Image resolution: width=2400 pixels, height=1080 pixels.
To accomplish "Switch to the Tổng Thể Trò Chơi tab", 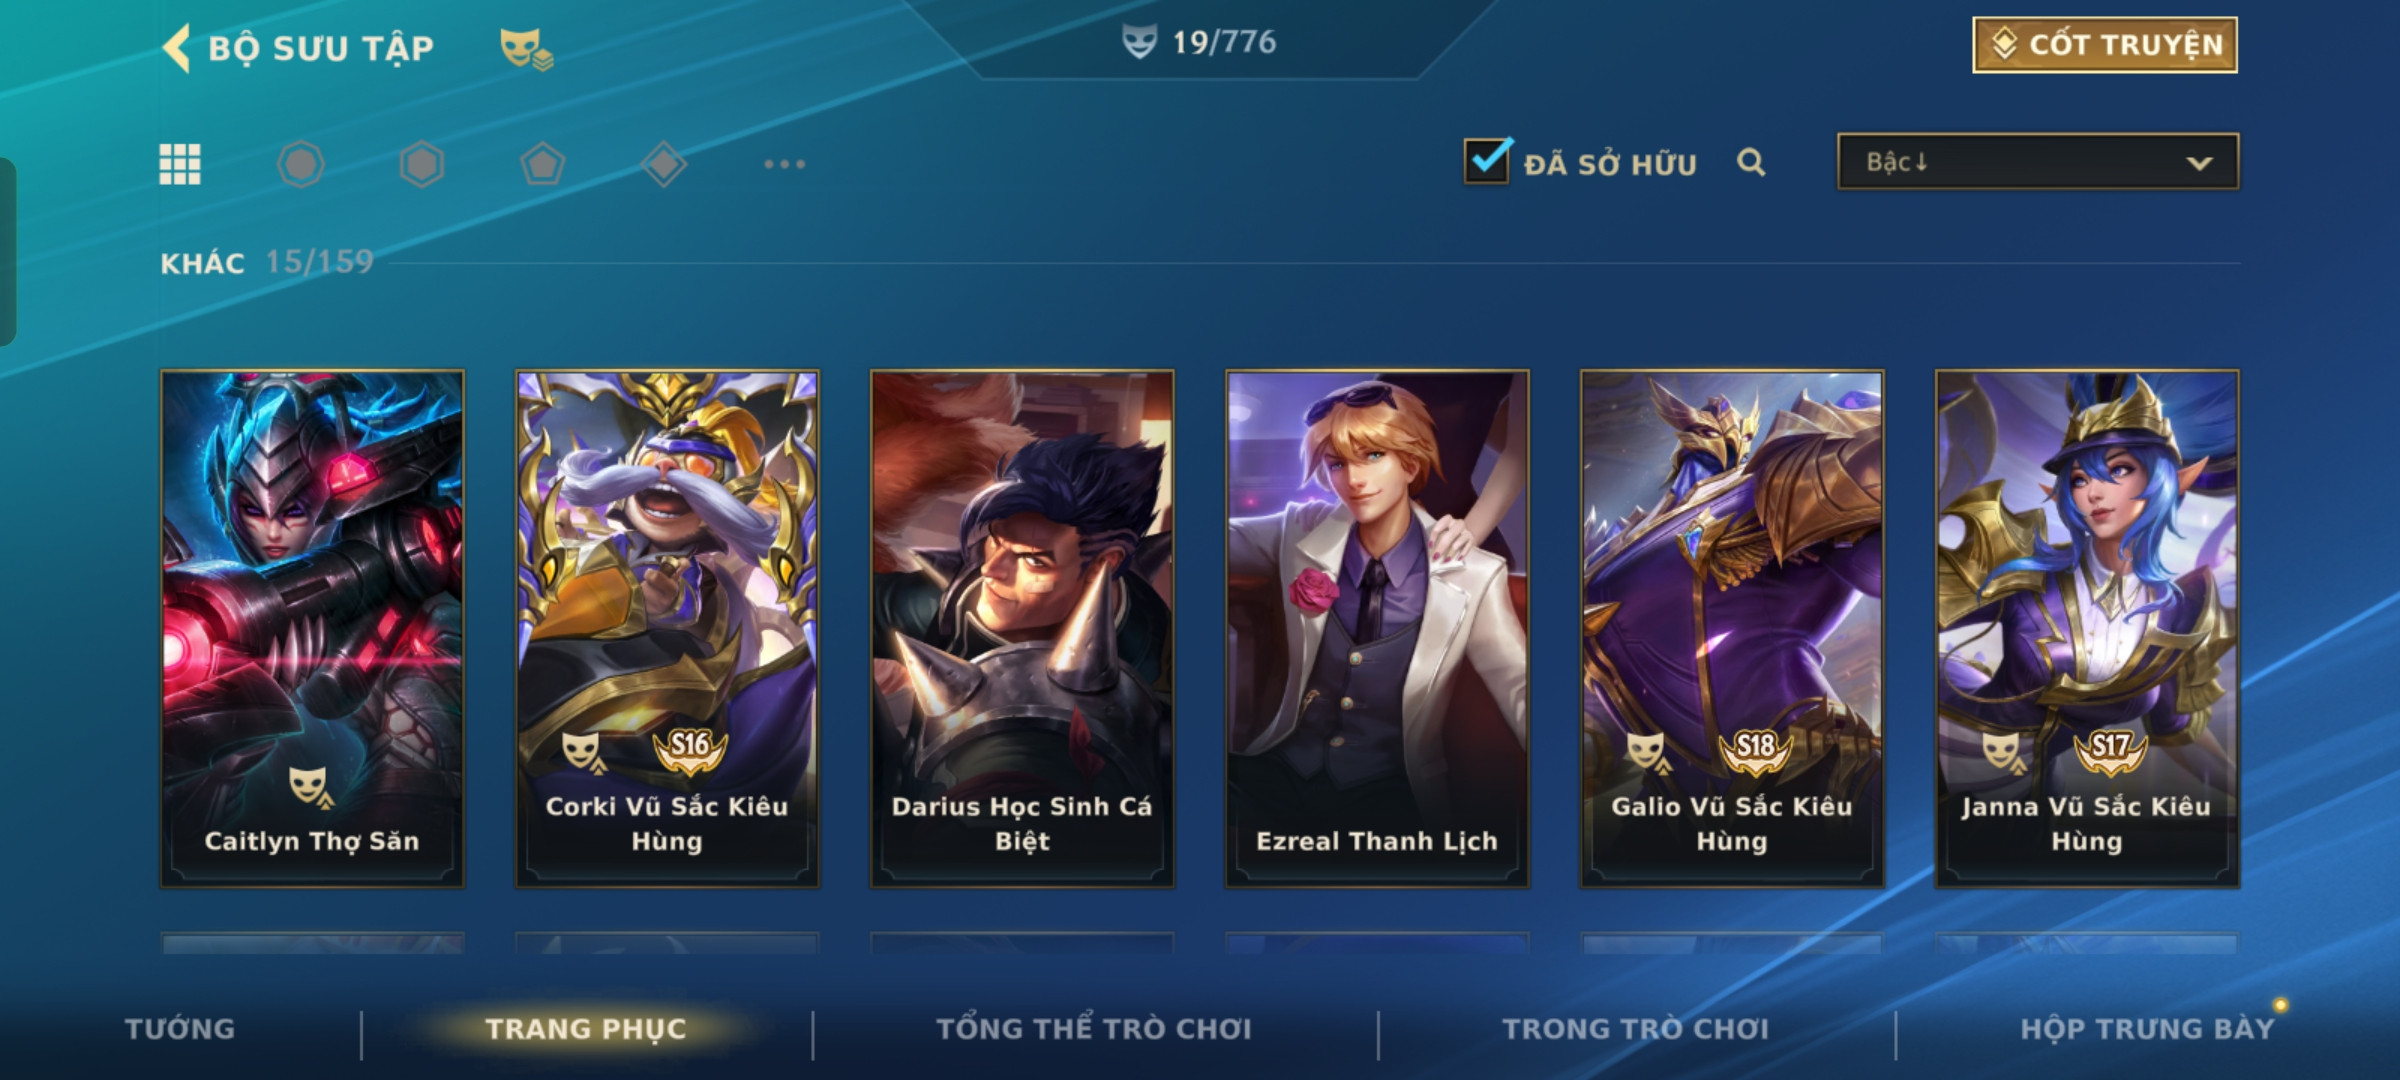I will (x=1094, y=1029).
